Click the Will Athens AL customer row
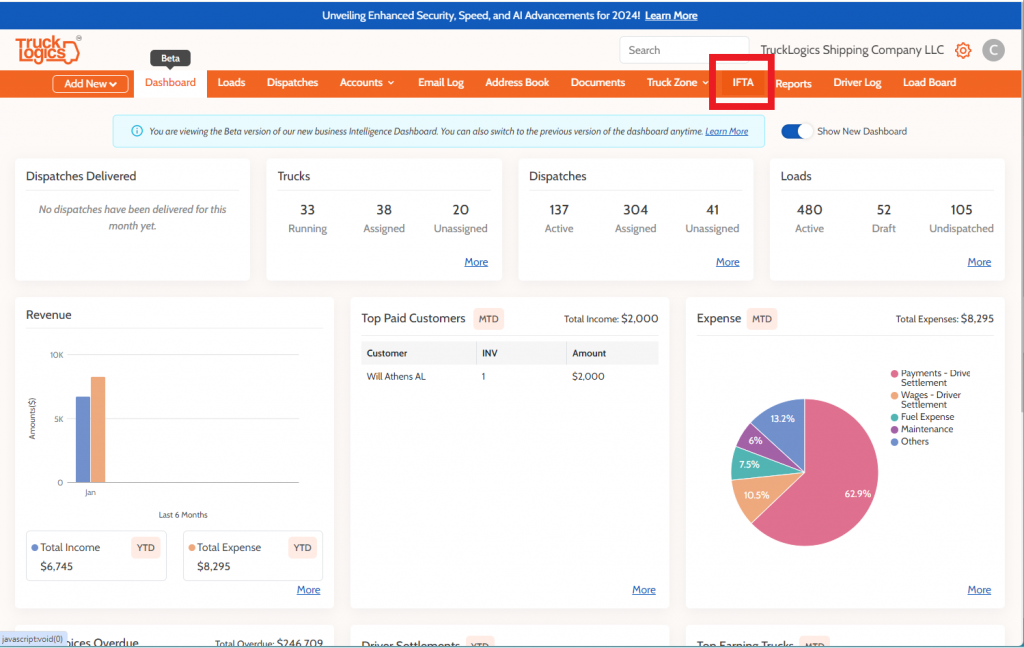 510,376
